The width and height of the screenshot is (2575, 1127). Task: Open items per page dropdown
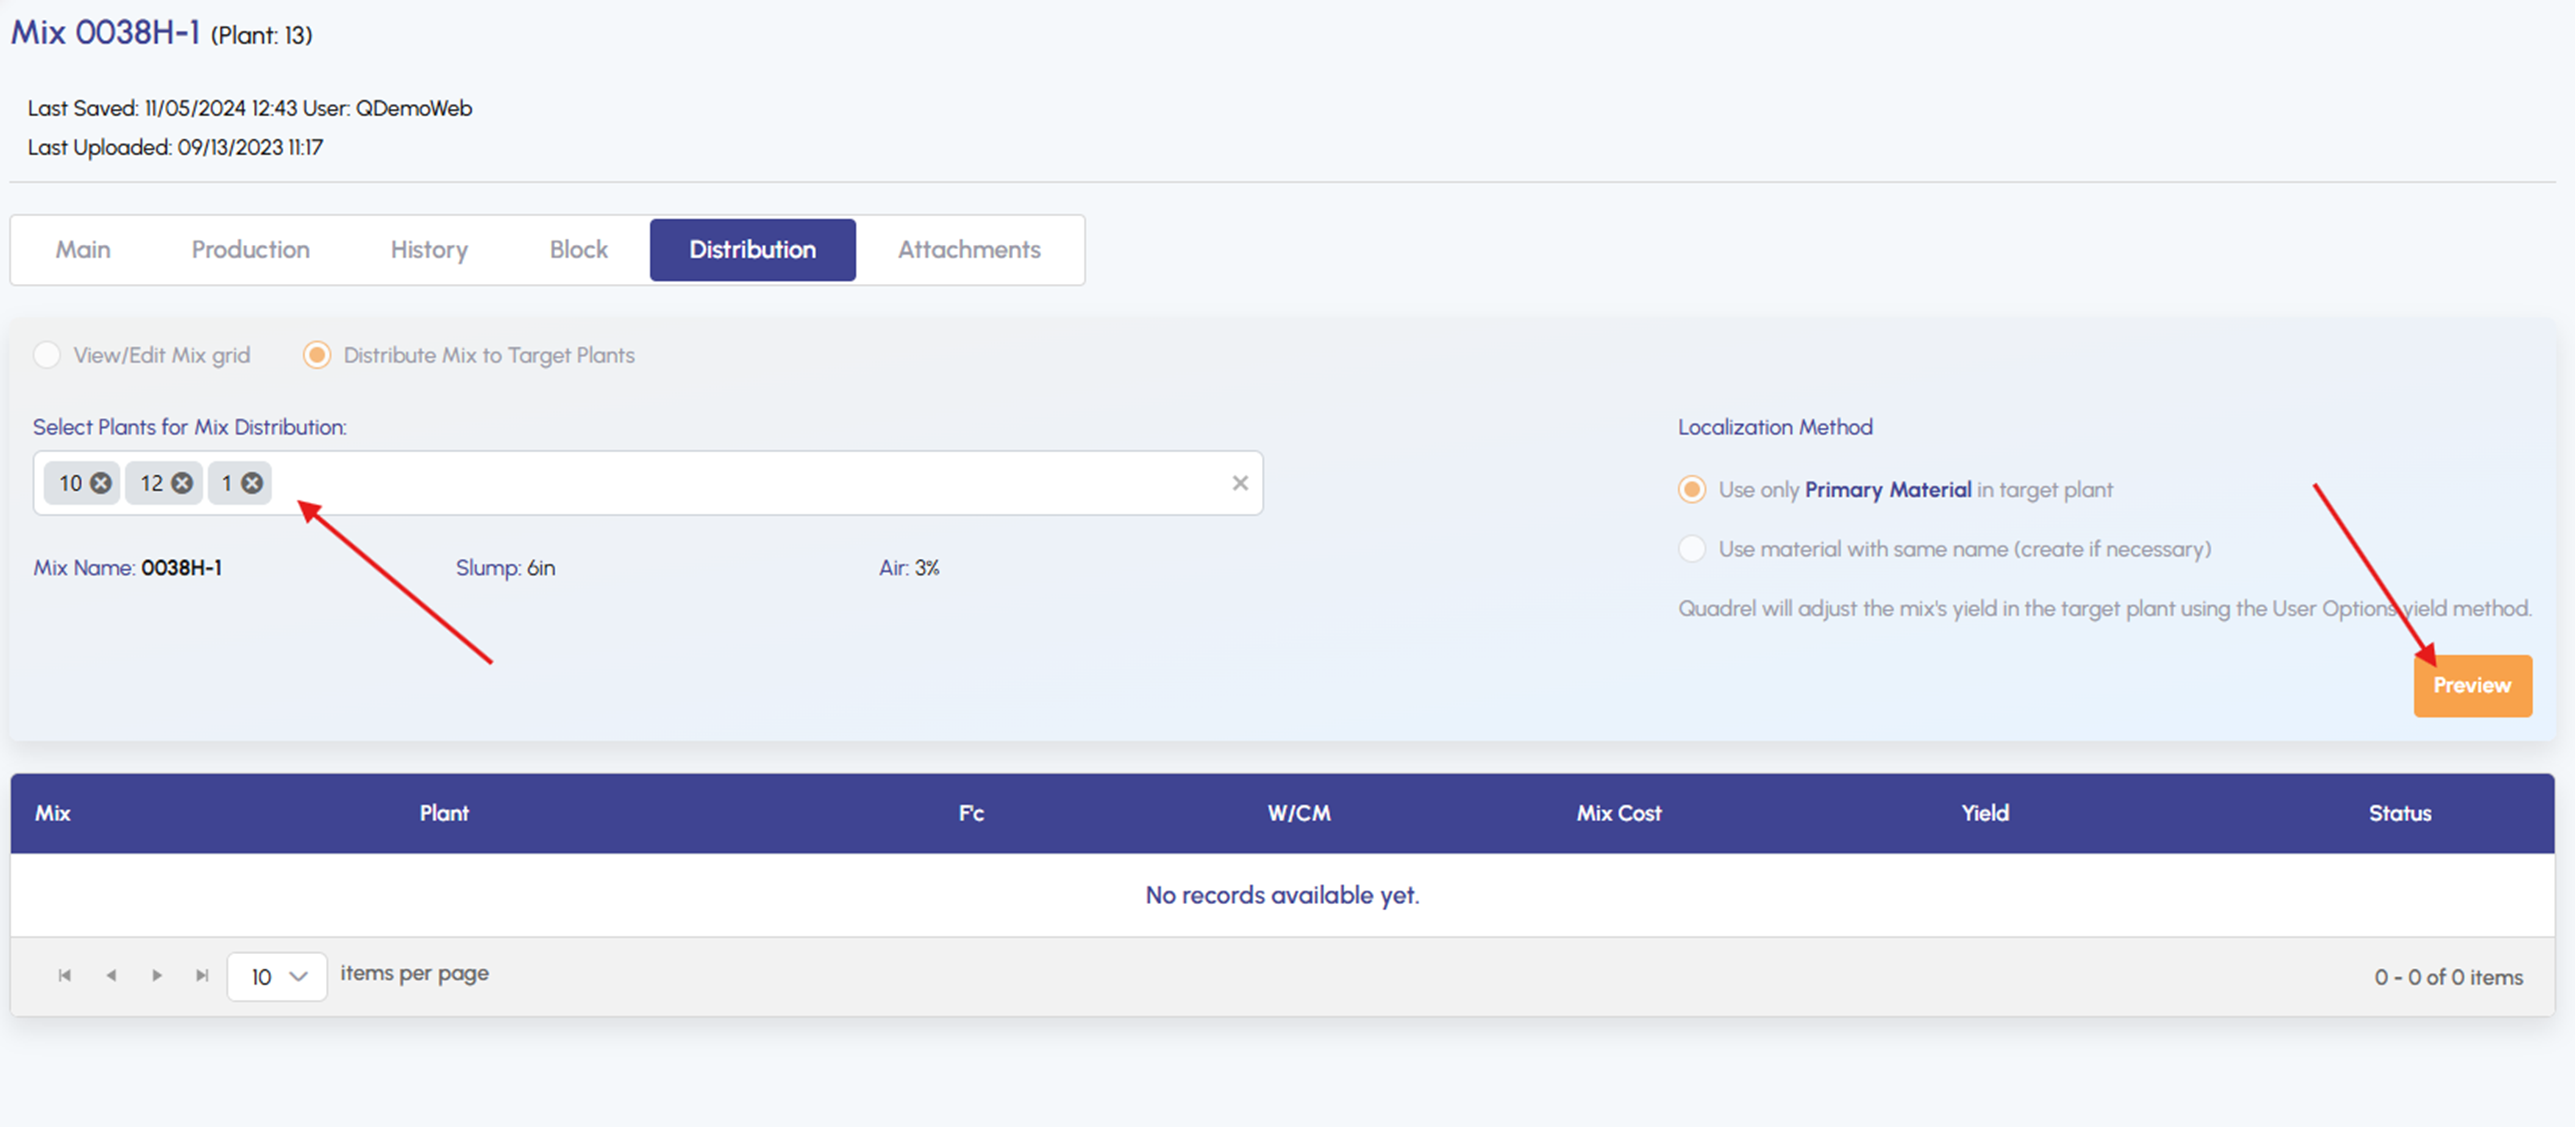(277, 977)
